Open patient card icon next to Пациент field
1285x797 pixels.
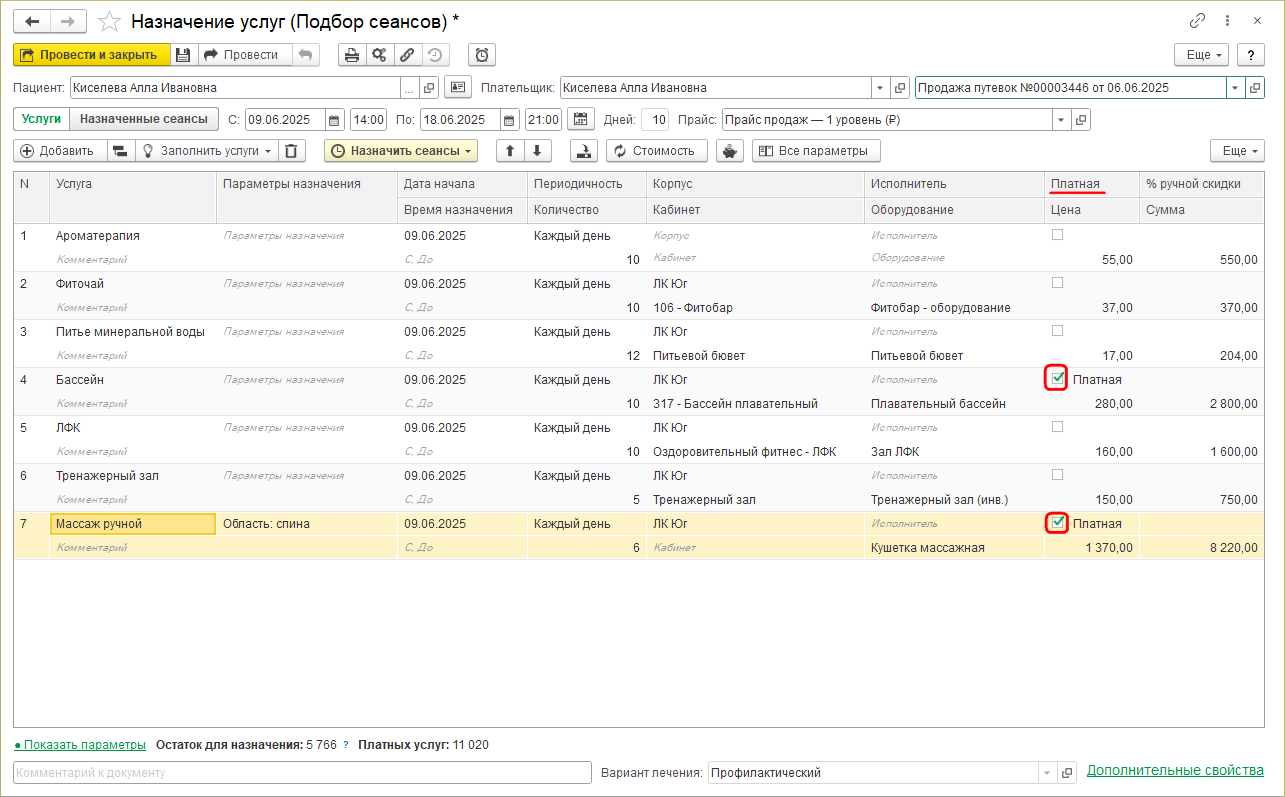tap(457, 88)
